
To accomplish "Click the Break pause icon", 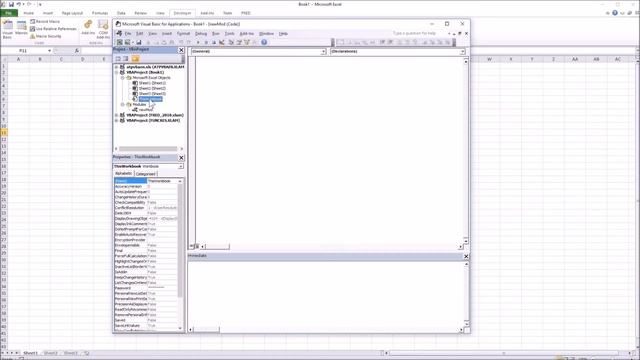I will point(206,42).
